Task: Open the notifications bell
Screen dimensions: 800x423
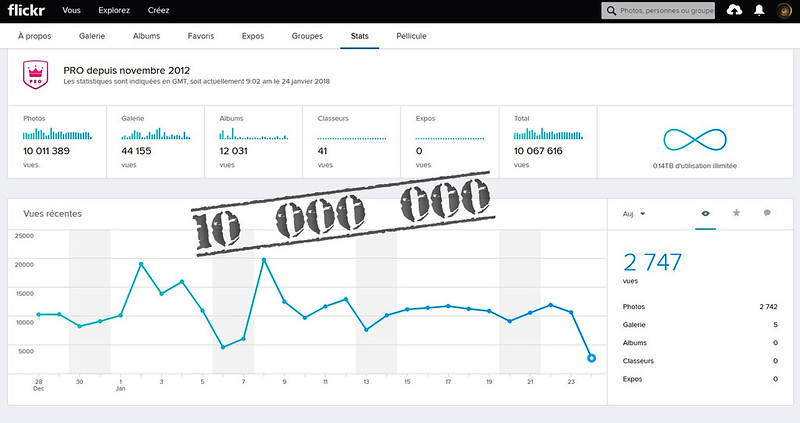Action: click(759, 10)
